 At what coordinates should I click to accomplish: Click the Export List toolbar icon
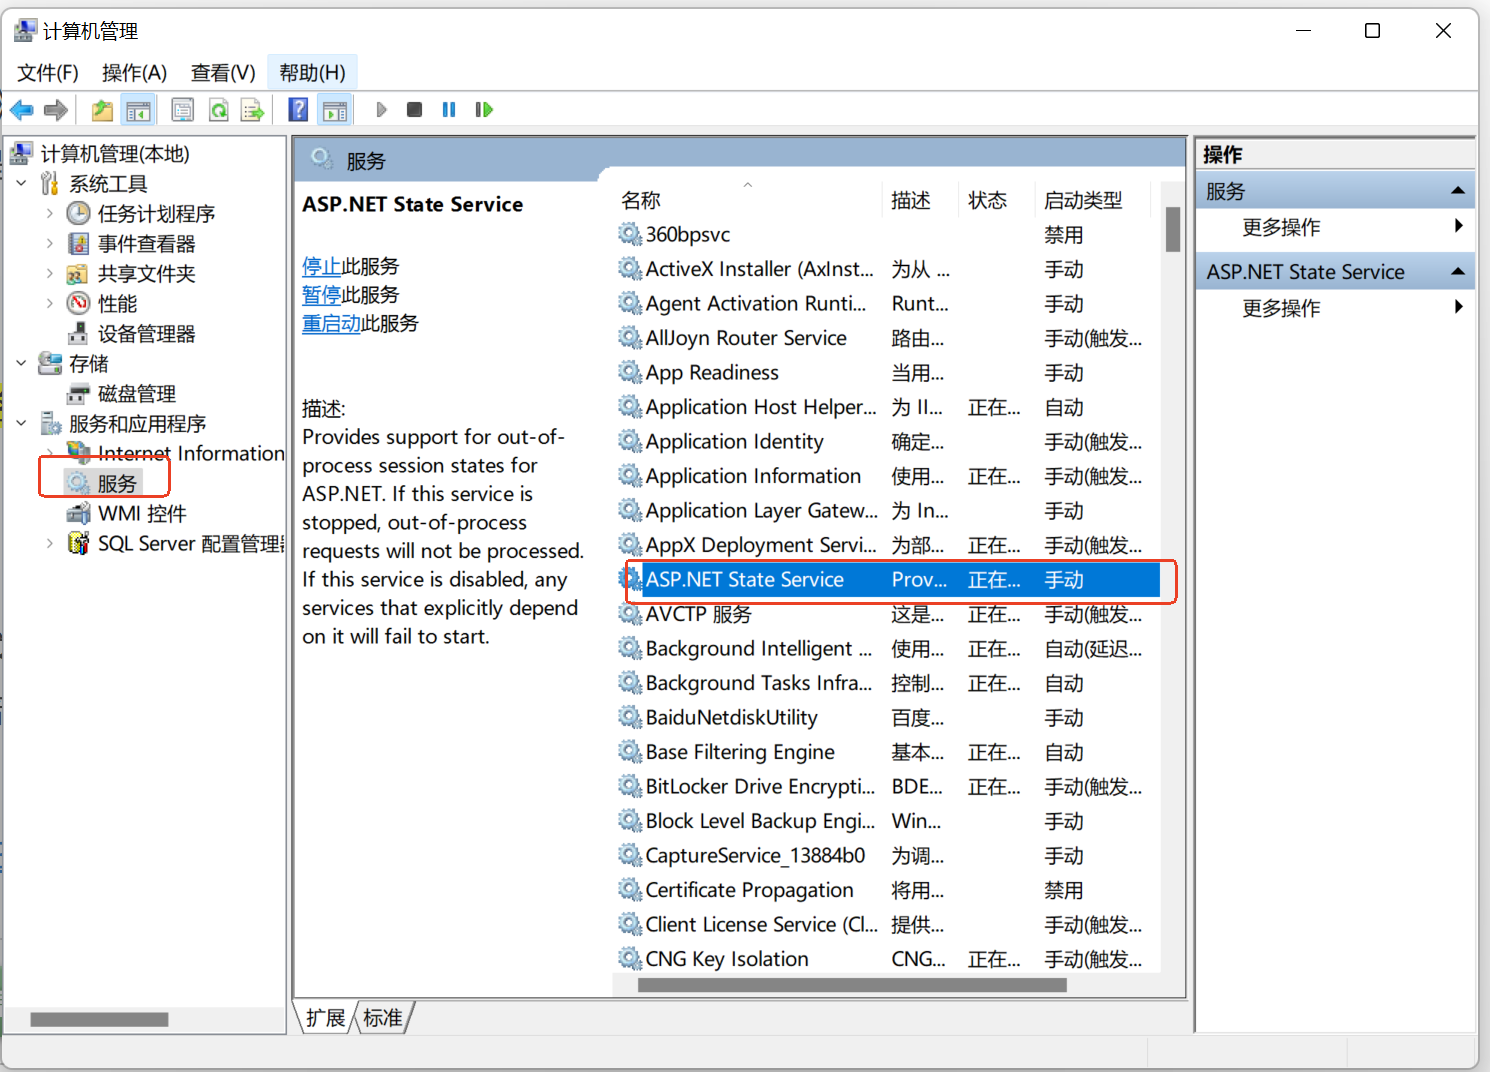252,110
